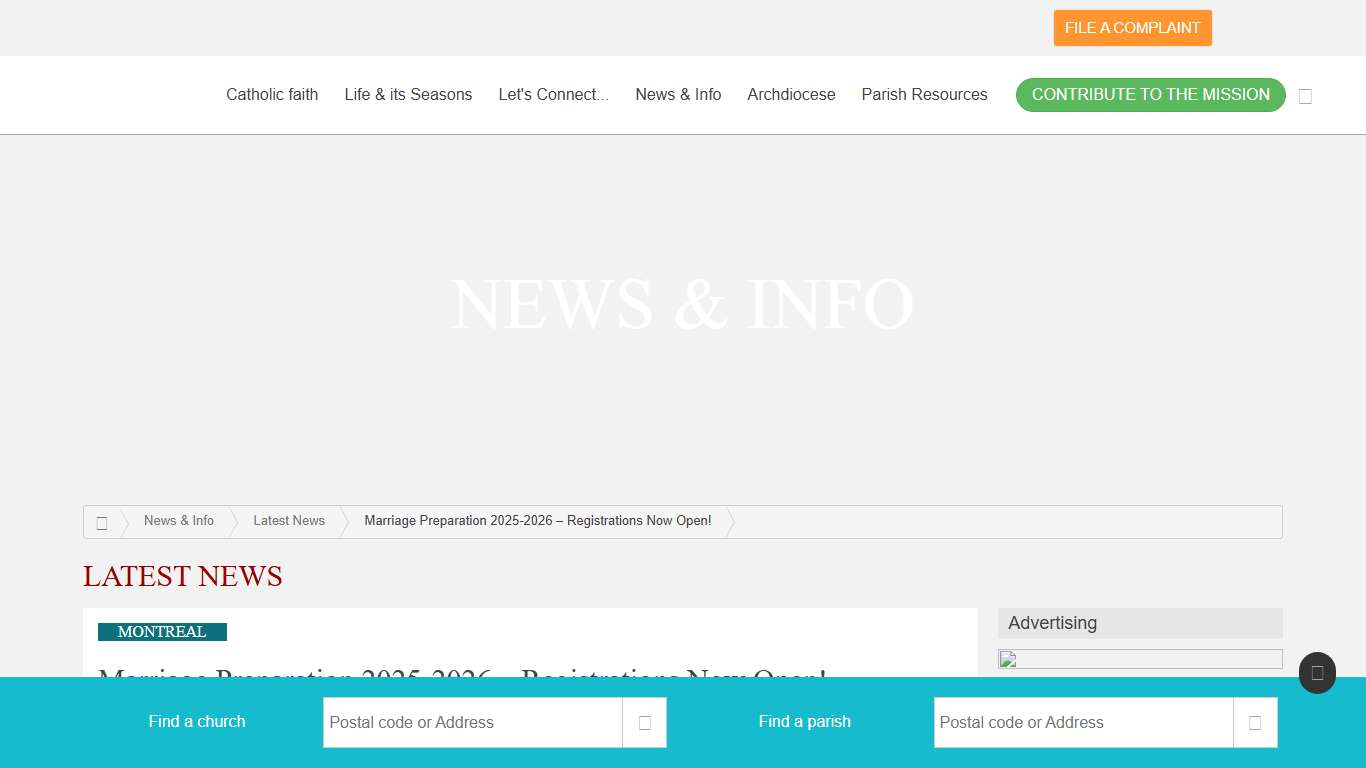This screenshot has width=1366, height=768.
Task: Click Contribute to the Mission button
Action: (1150, 95)
